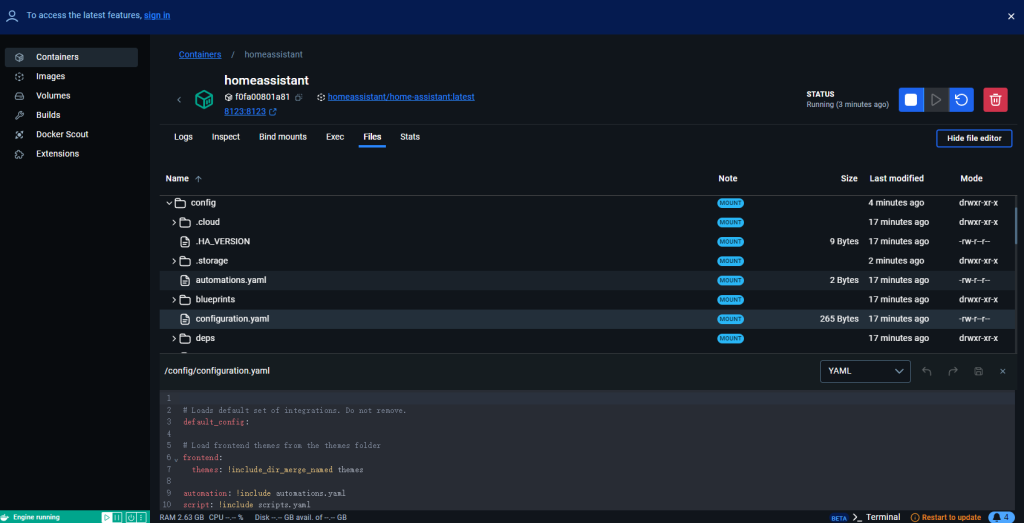Expand the .storage folder
Image resolution: width=1024 pixels, height=523 pixels.
(174, 261)
